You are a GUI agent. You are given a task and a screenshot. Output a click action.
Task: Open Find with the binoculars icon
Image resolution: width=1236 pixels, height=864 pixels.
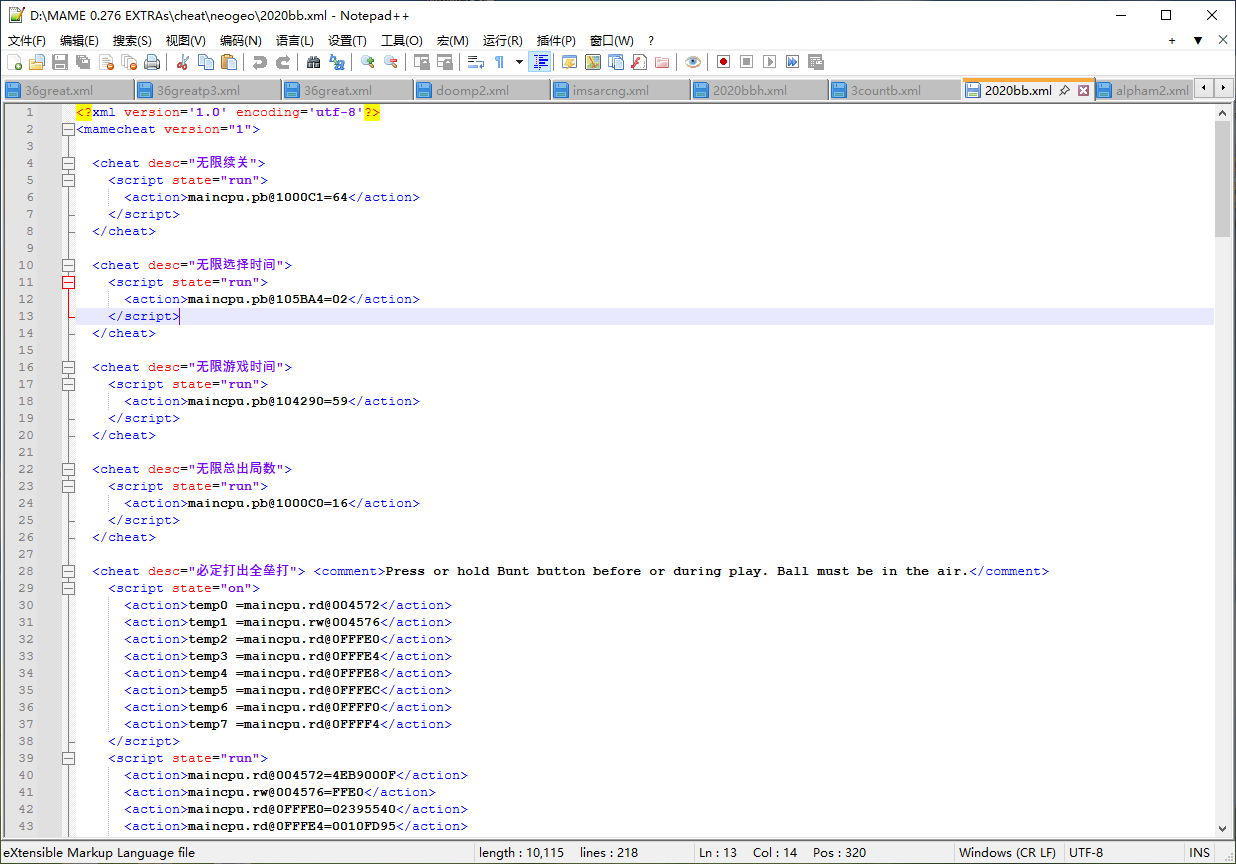(314, 62)
